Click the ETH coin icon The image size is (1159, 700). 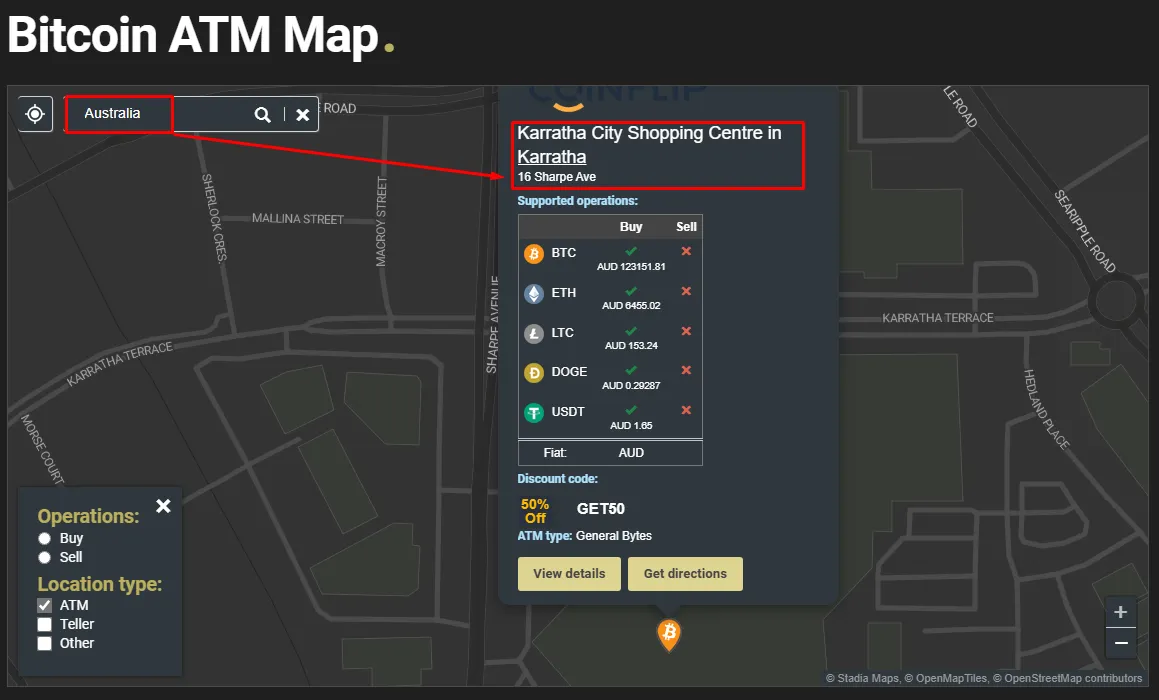coord(534,293)
